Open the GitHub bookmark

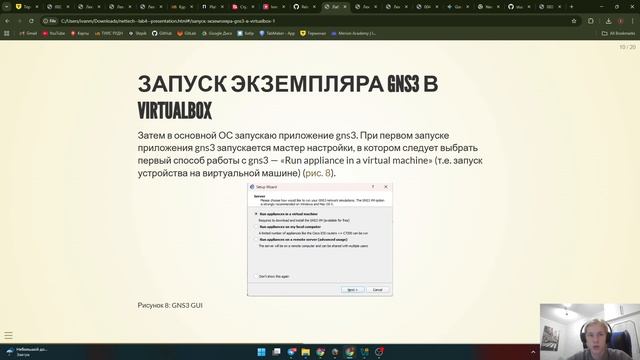162,33
